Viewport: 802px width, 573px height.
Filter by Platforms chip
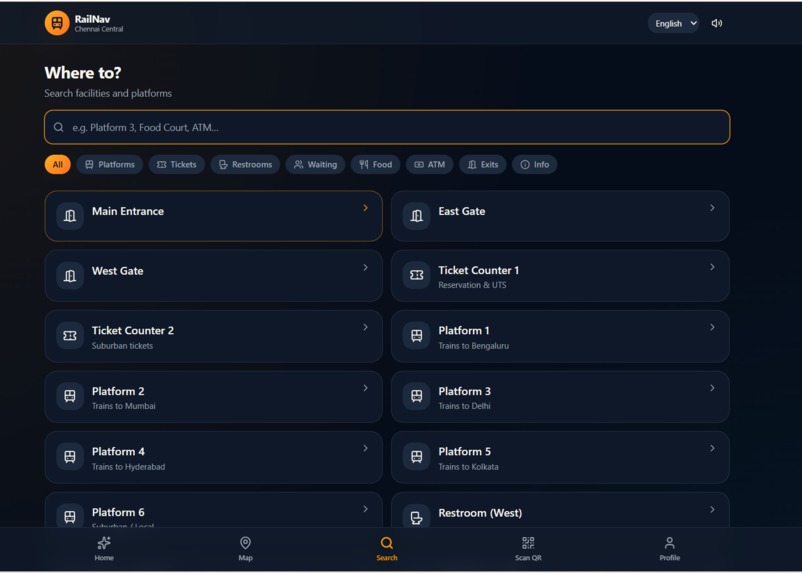109,164
